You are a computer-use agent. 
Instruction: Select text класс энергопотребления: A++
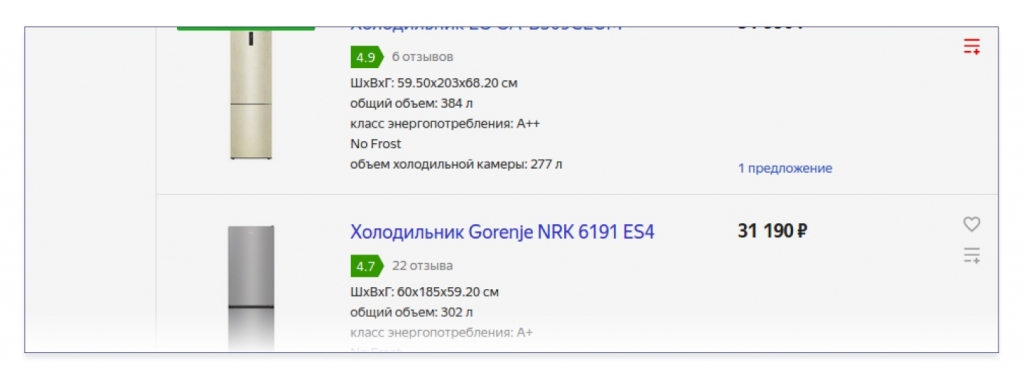(445, 123)
